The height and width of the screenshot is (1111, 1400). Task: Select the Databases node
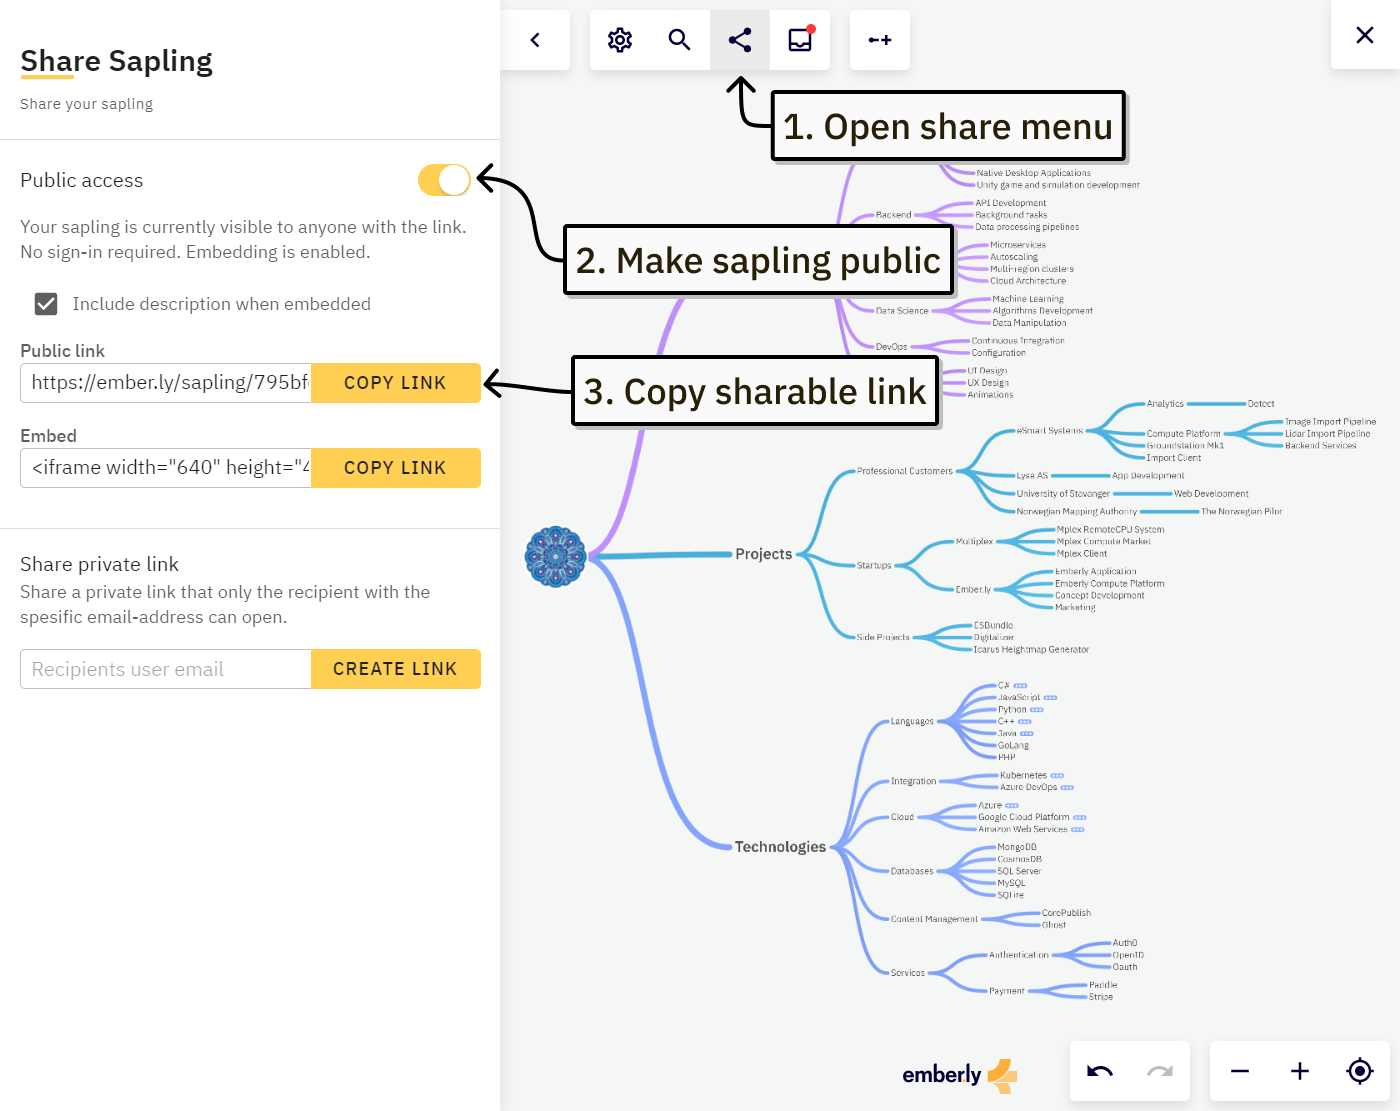(912, 872)
